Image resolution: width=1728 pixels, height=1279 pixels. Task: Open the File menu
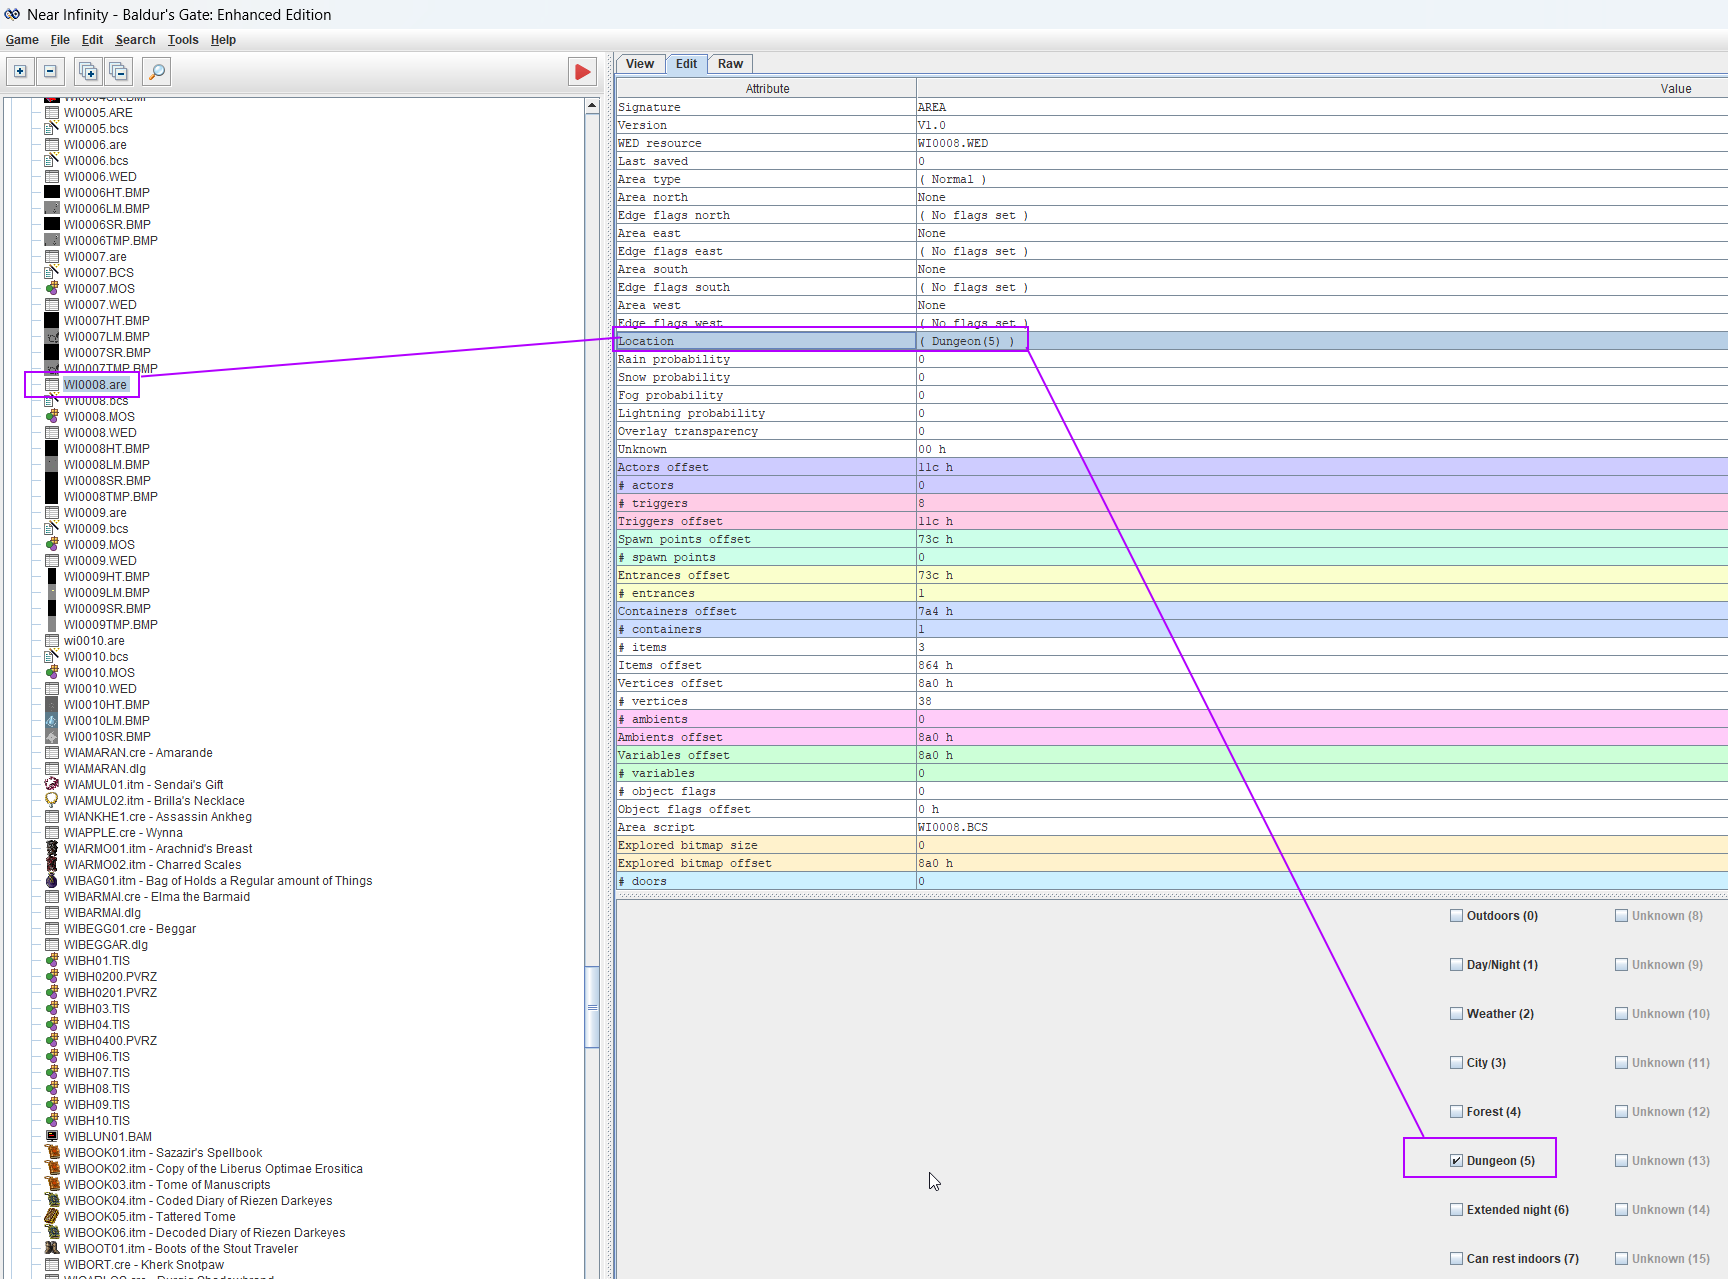tap(60, 40)
